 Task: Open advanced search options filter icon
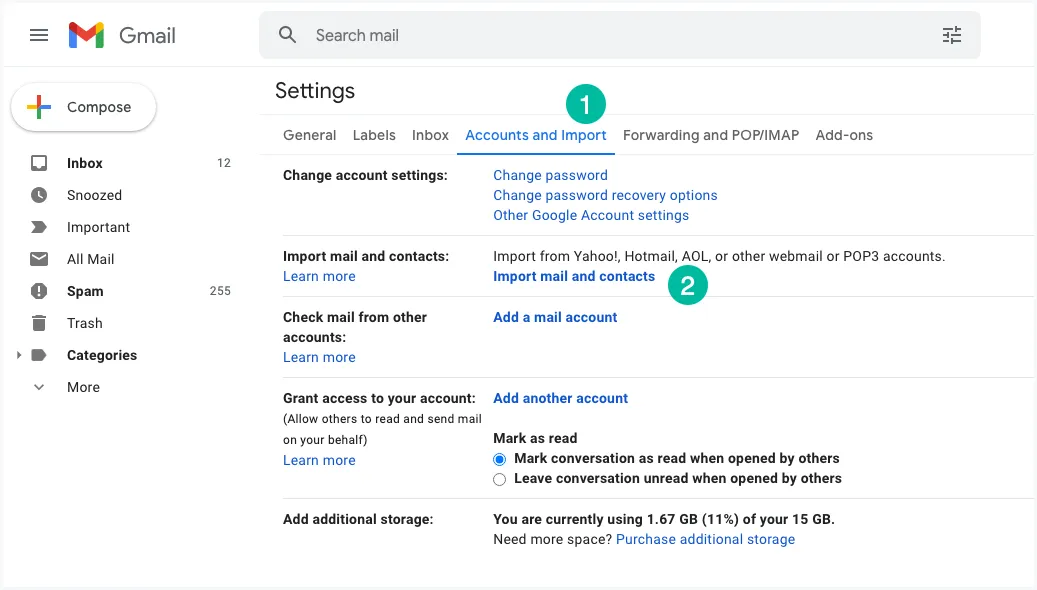pos(951,35)
